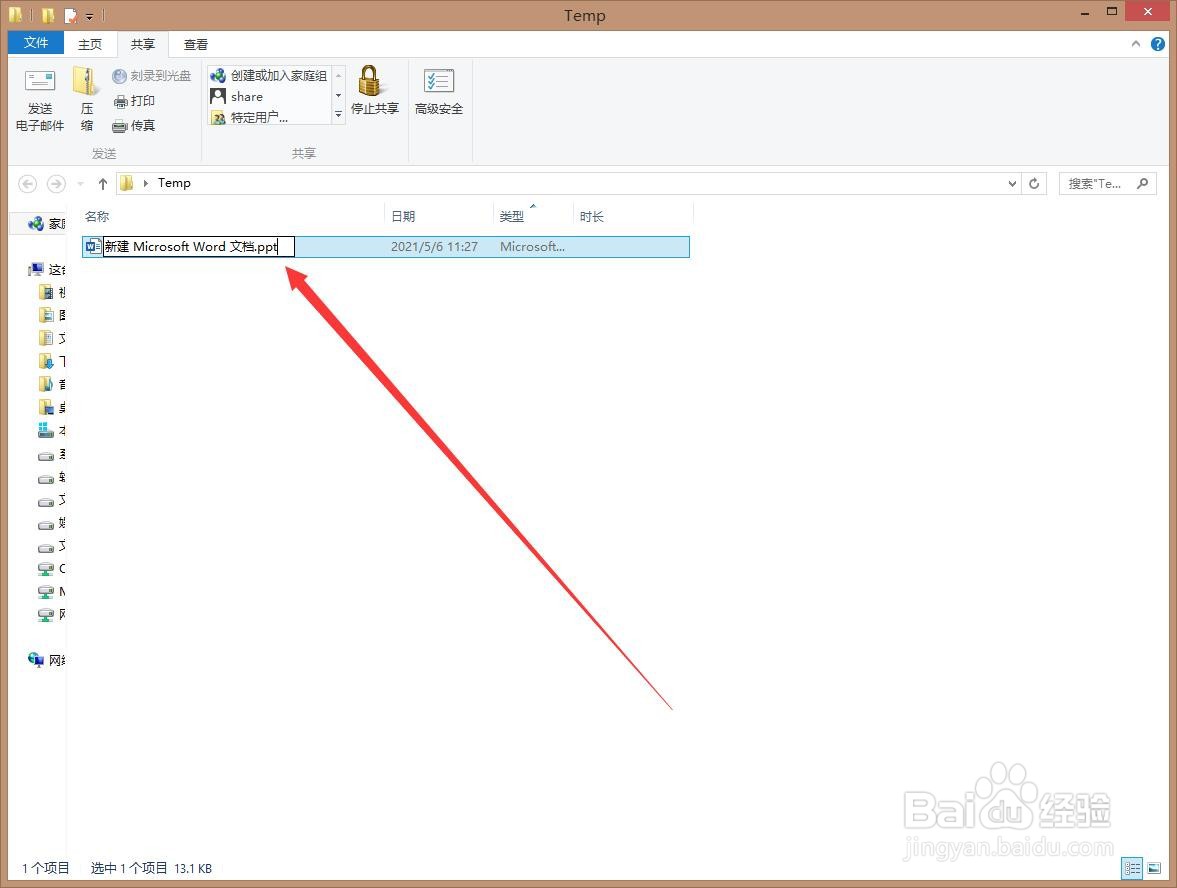Click the Properties quick access icon in title bar
1177x888 pixels.
[71, 15]
